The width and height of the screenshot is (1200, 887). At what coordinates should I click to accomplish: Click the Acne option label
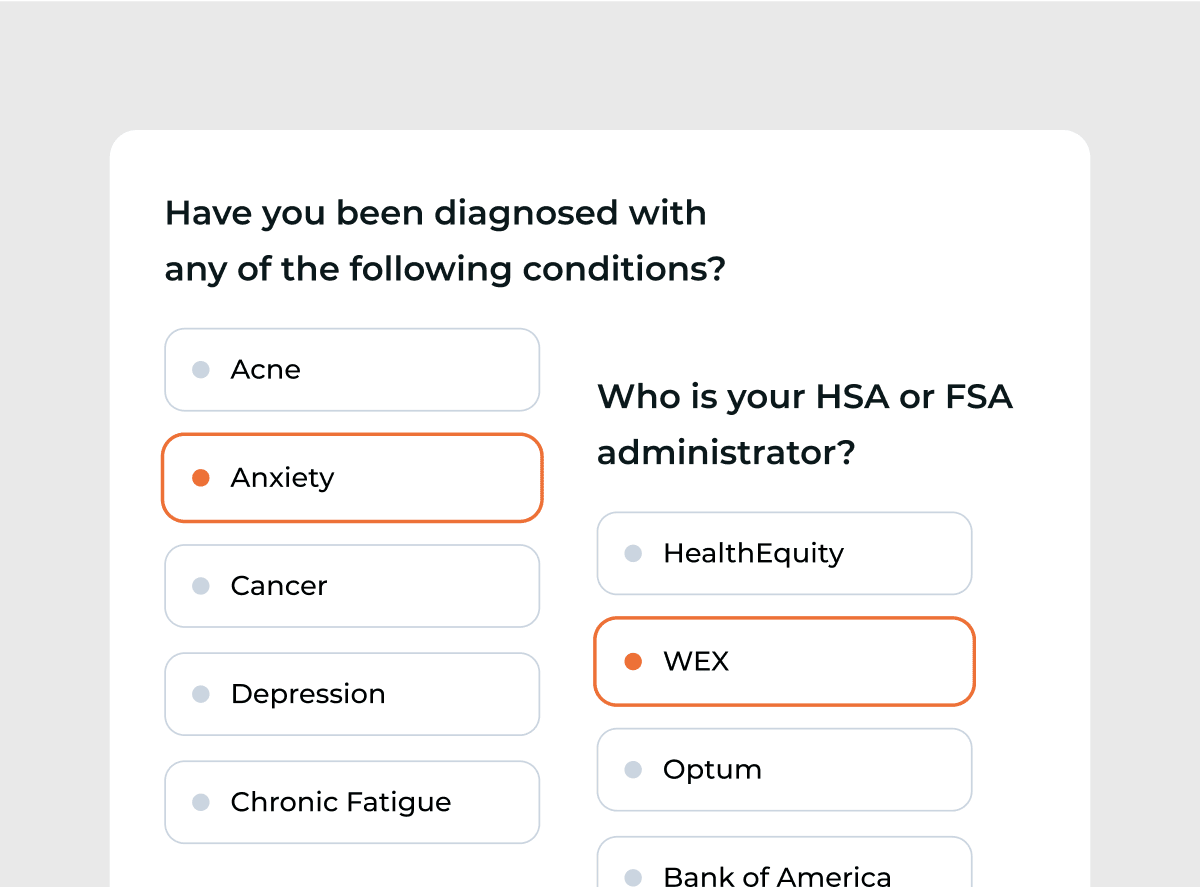tap(265, 370)
